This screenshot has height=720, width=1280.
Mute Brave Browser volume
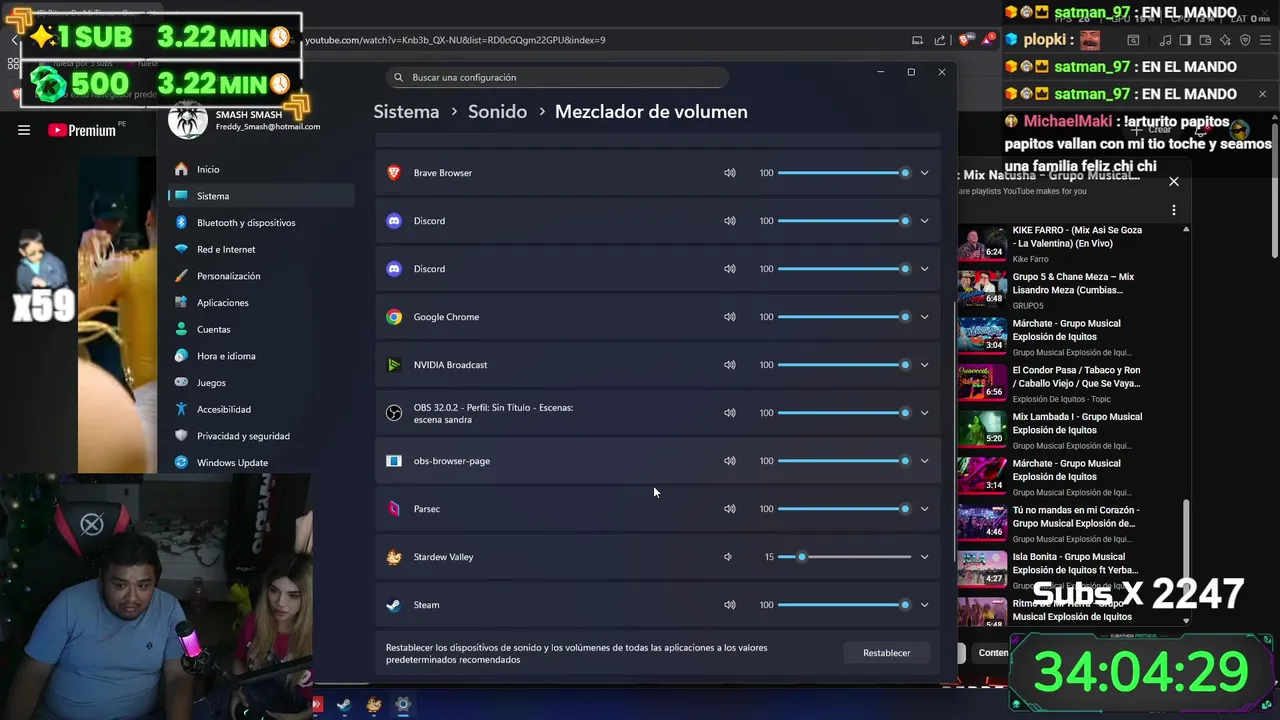click(x=730, y=173)
